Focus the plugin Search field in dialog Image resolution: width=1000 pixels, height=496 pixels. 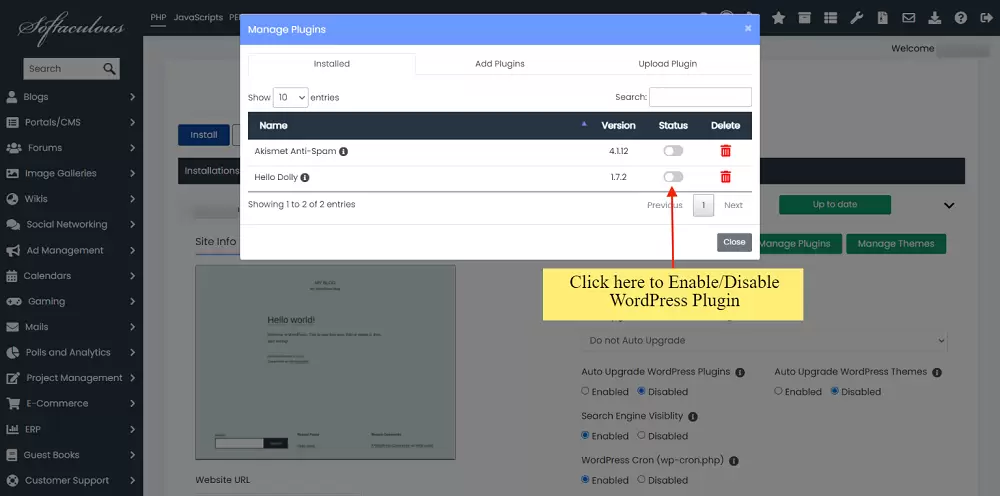click(700, 97)
